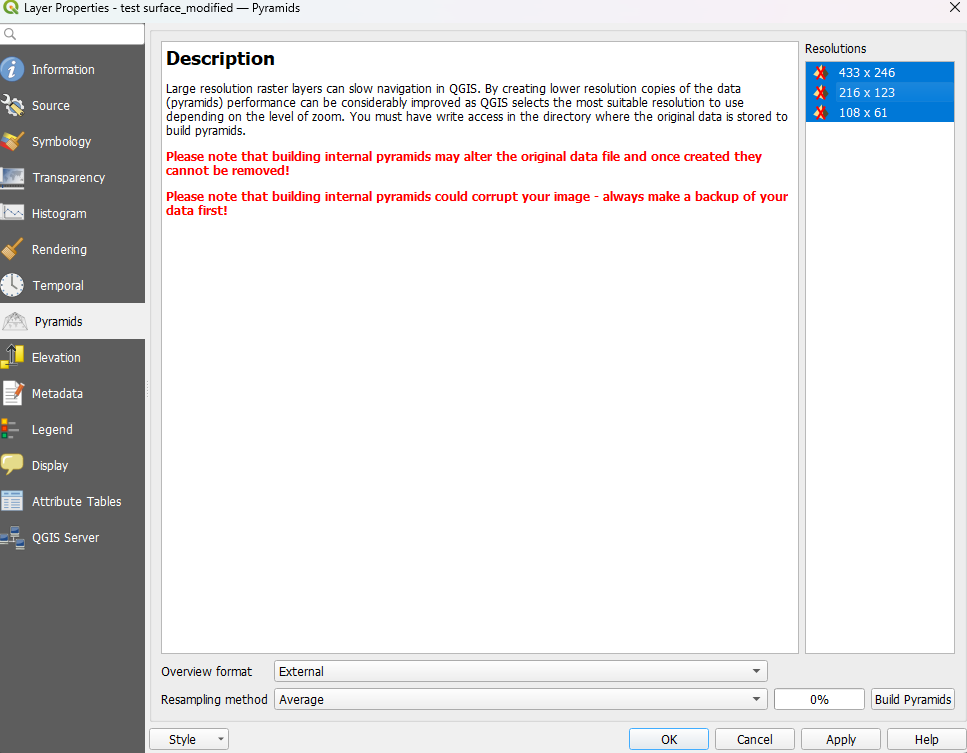Open the QGIS Server icon
Viewport: 967px width, 753px height.
[x=12, y=537]
